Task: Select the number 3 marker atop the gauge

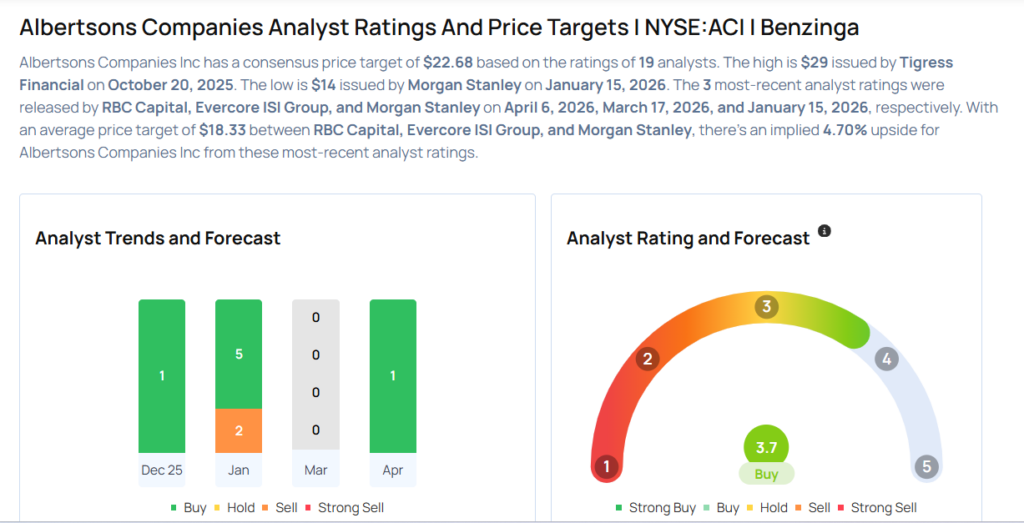Action: [x=767, y=306]
